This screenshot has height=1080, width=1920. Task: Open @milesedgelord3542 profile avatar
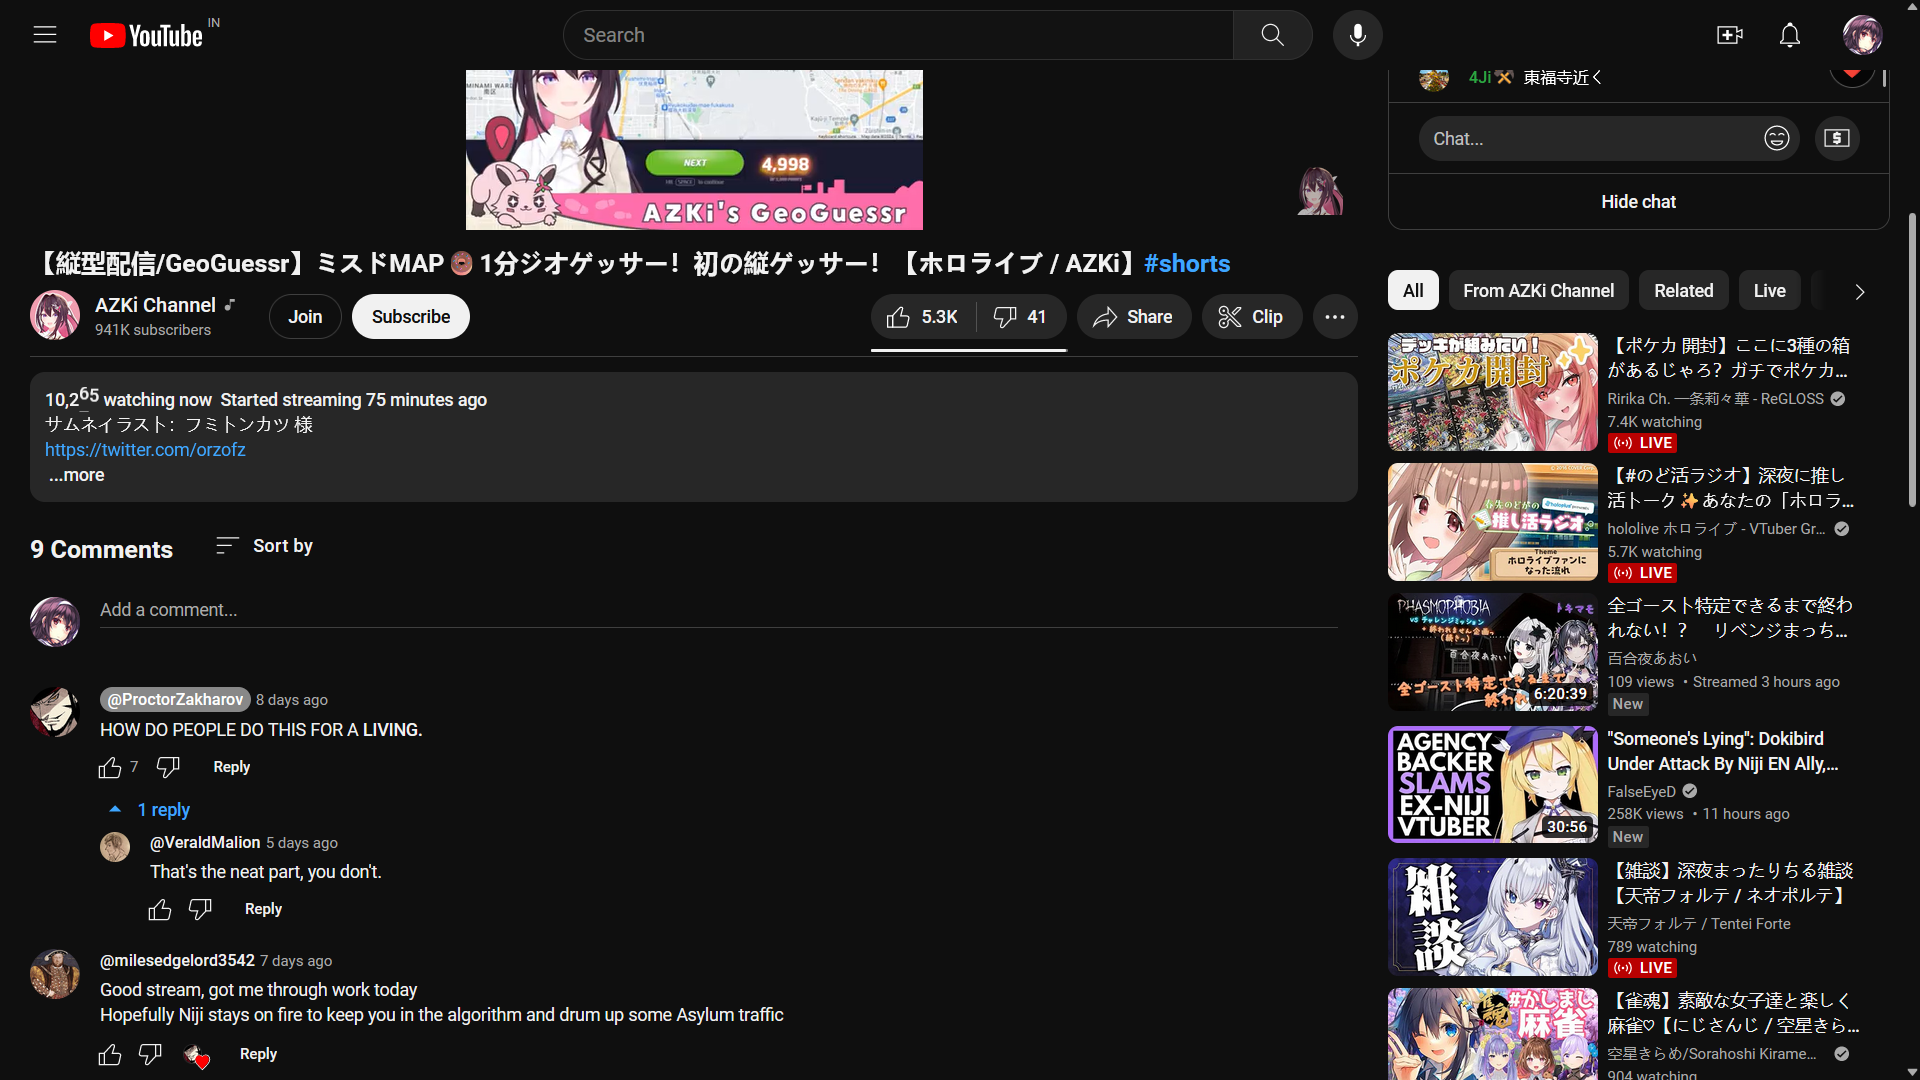(x=55, y=974)
